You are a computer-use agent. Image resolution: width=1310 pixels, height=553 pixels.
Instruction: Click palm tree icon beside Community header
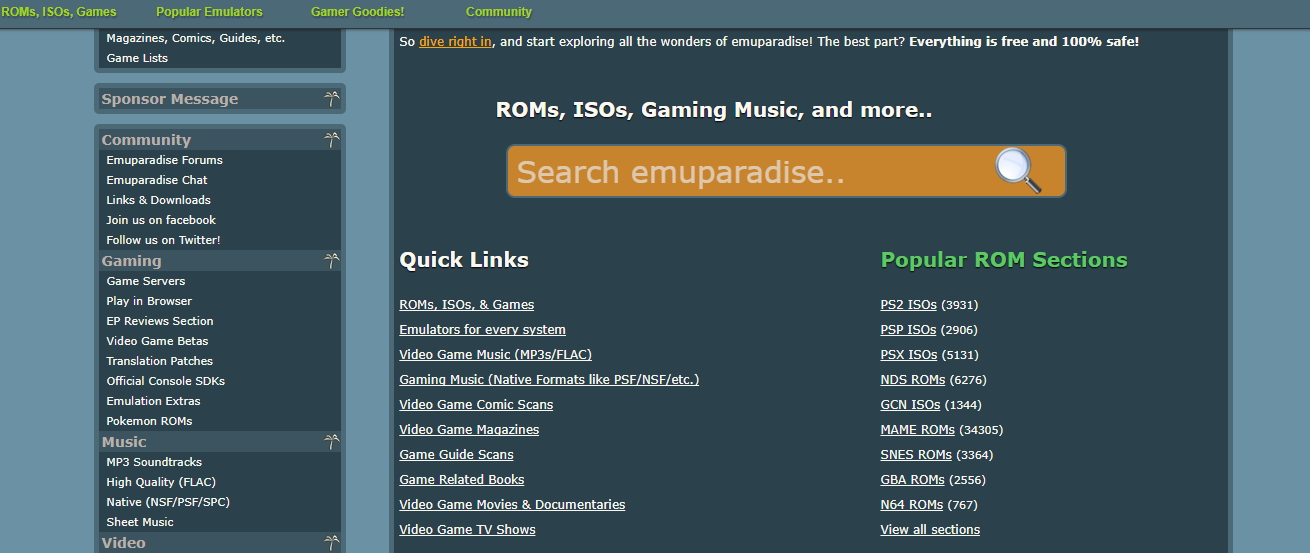(331, 140)
